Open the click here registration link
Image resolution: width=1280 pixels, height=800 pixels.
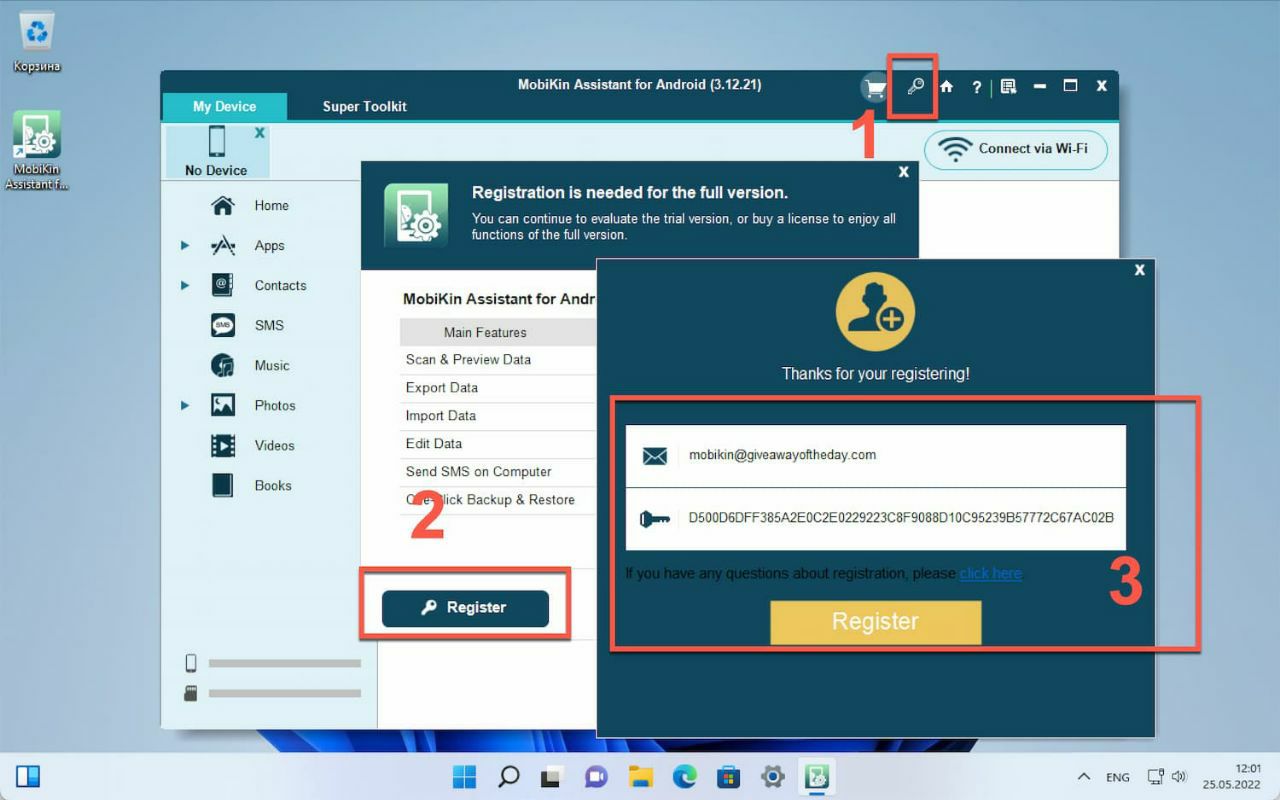coord(991,573)
